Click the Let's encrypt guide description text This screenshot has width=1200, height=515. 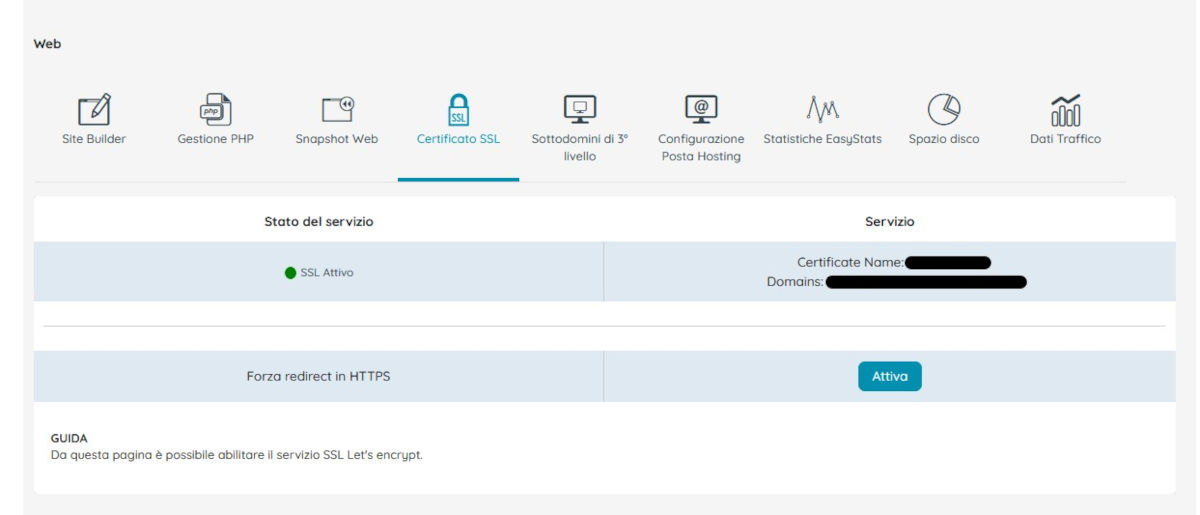click(x=237, y=455)
